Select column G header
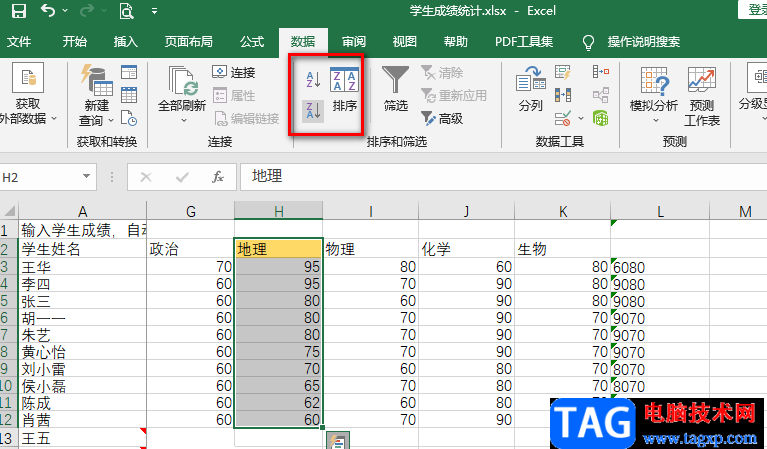 click(x=191, y=211)
